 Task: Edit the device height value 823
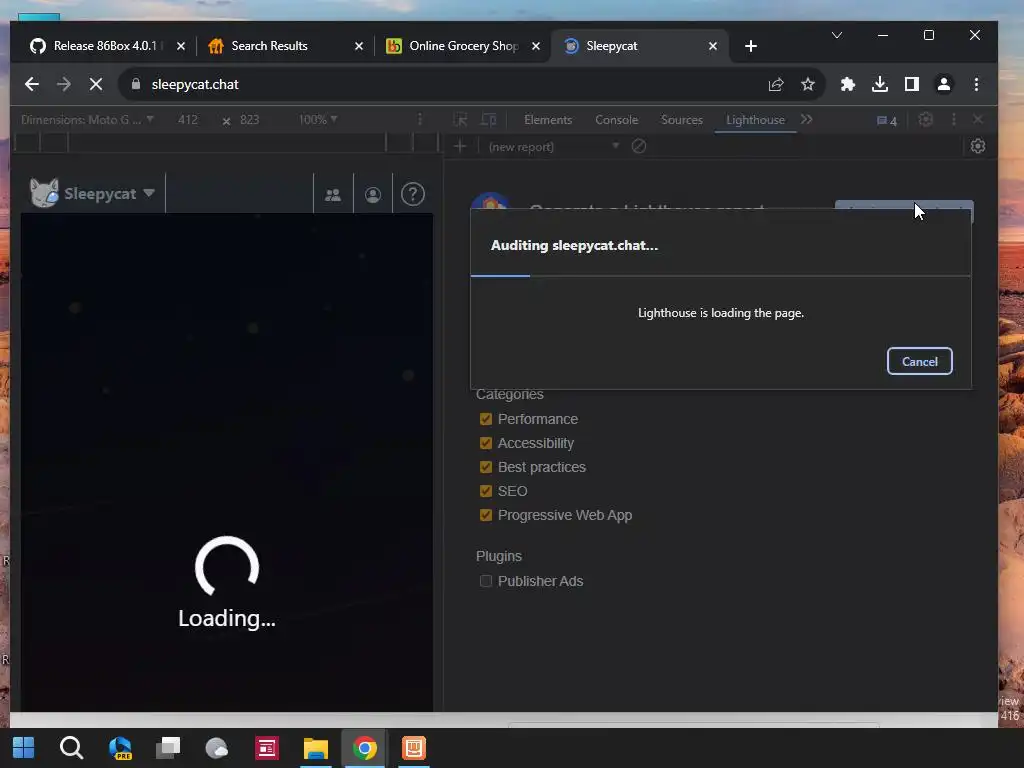pyautogui.click(x=249, y=120)
